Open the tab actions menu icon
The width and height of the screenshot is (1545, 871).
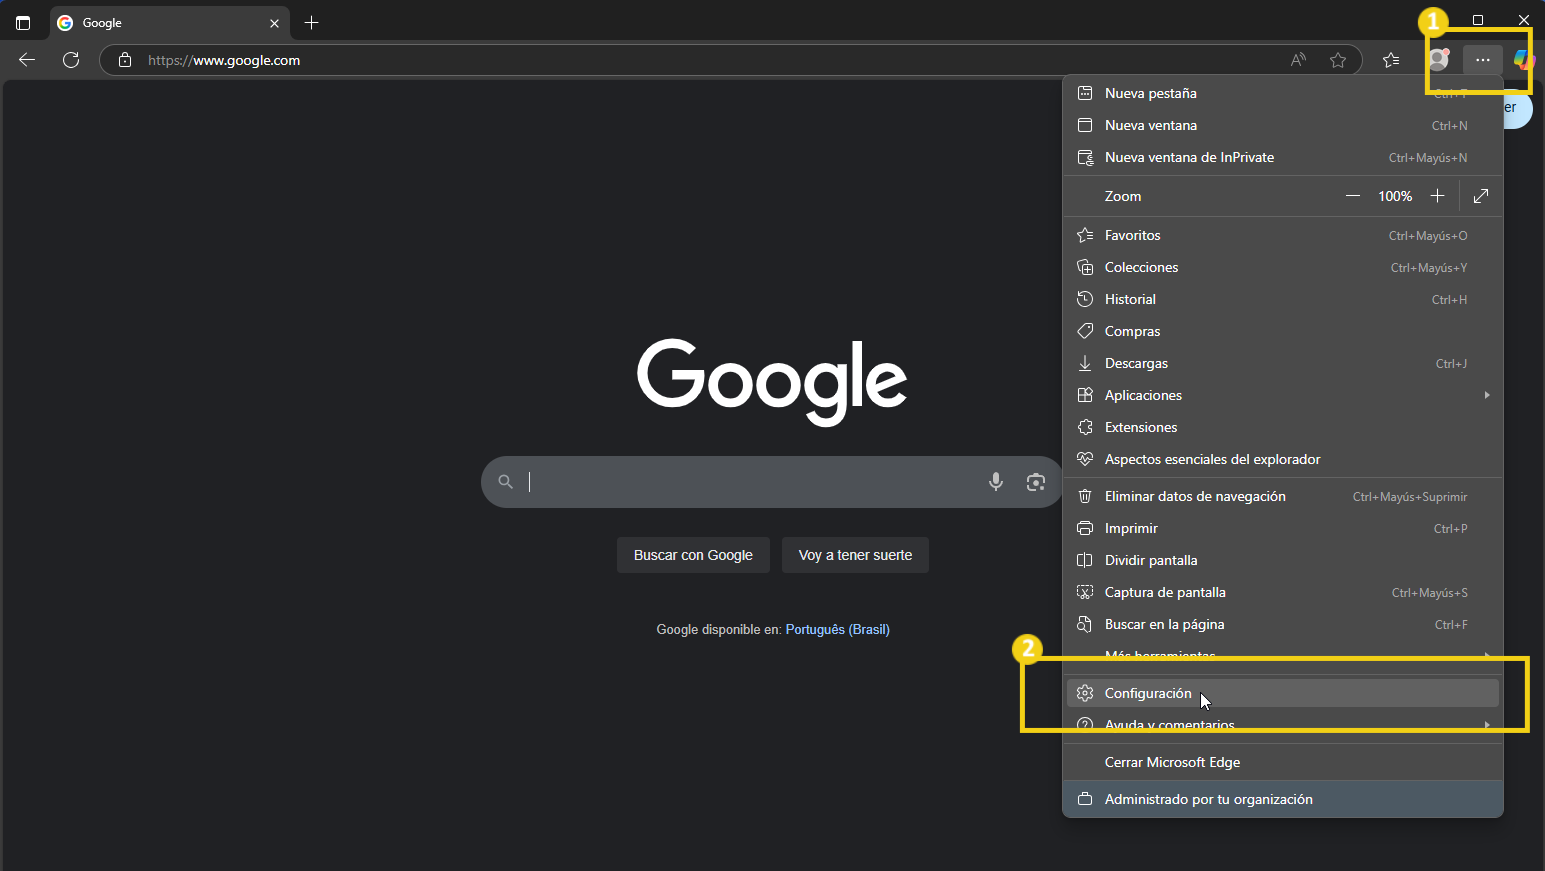pos(23,22)
